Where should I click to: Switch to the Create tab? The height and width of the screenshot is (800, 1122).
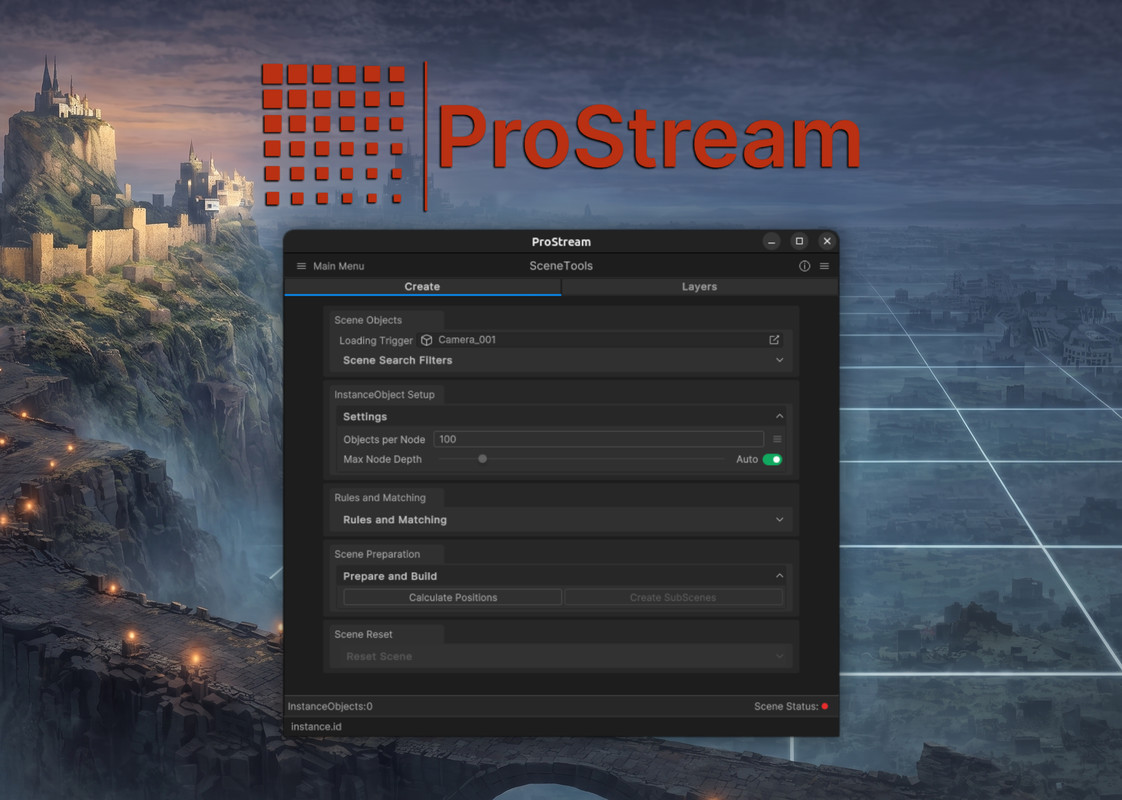422,286
